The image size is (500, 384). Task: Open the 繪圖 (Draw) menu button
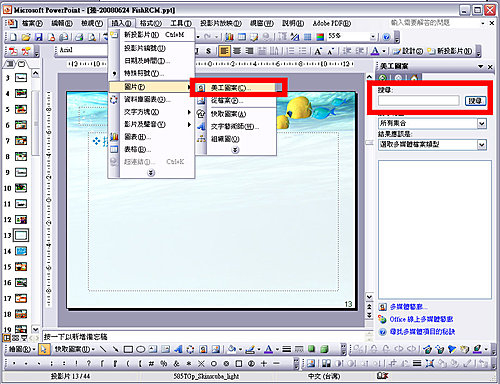(22, 349)
